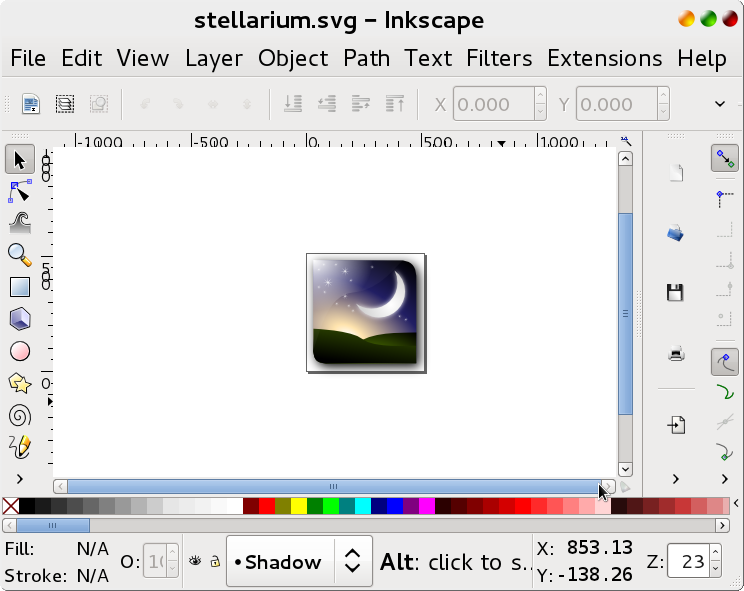Select the Tweak objects tool

click(19, 223)
